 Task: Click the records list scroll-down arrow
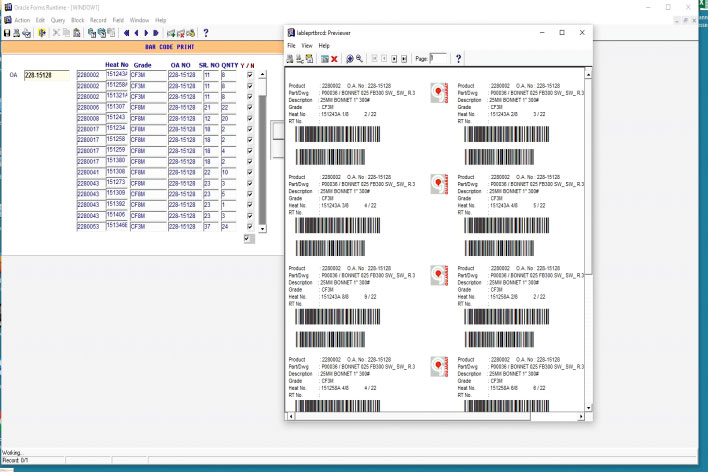tap(262, 229)
